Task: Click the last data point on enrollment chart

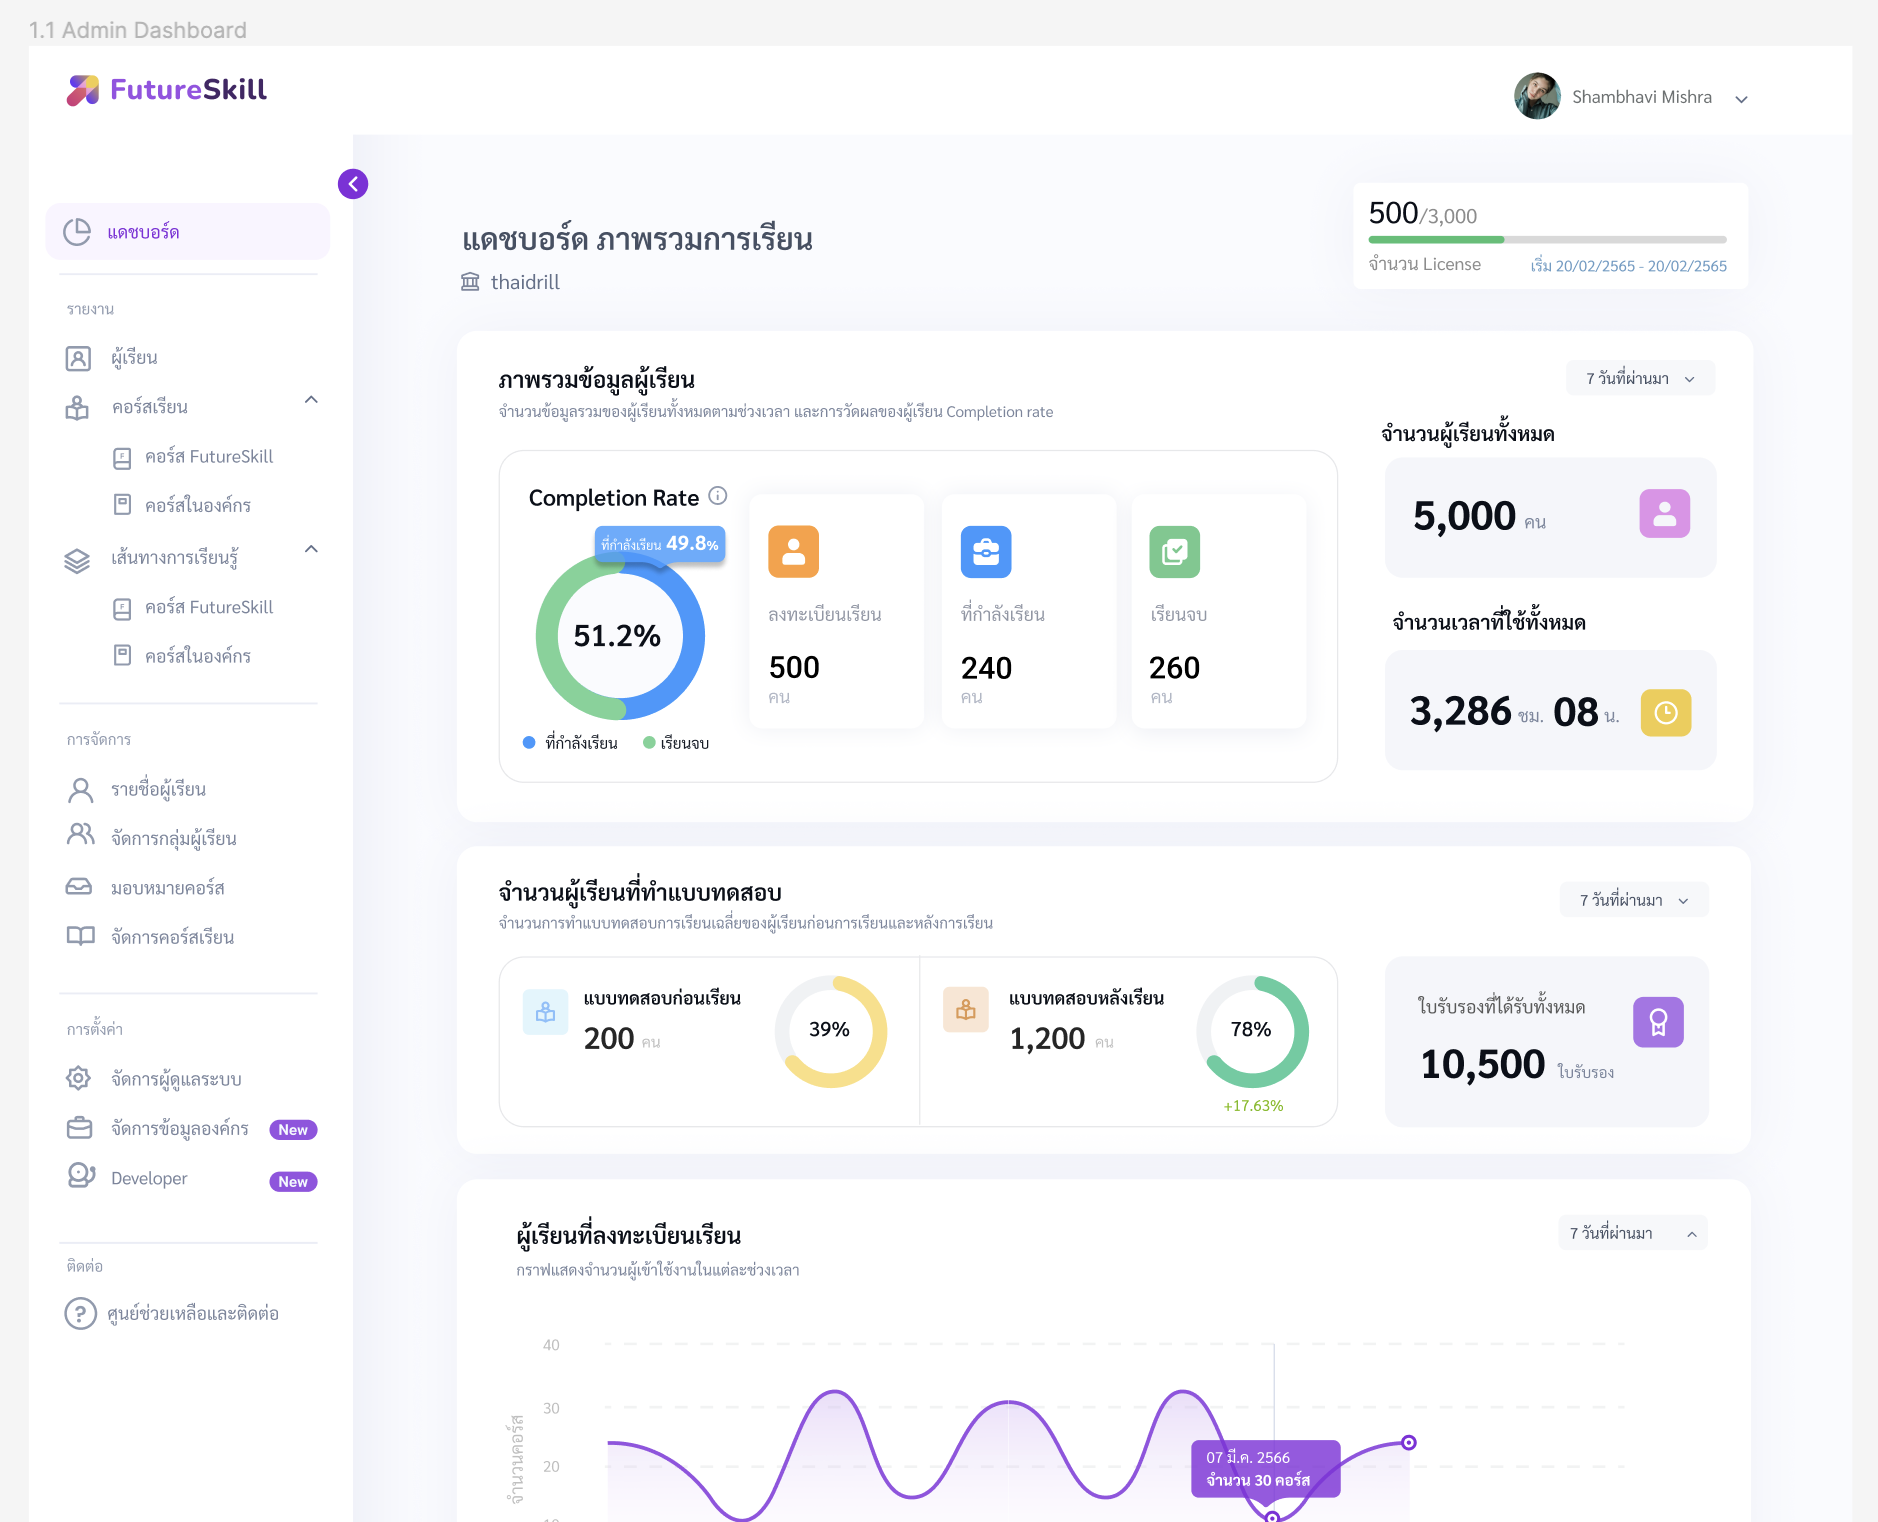Action: pos(1409,1443)
